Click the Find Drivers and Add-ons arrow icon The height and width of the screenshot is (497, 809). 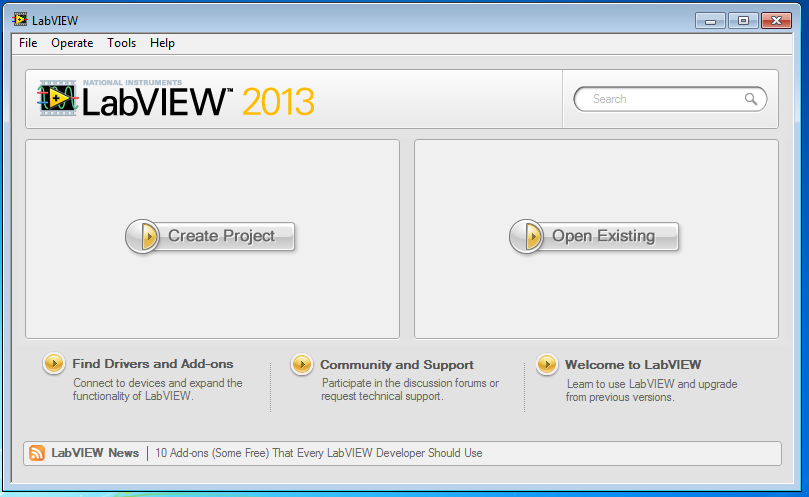click(54, 363)
